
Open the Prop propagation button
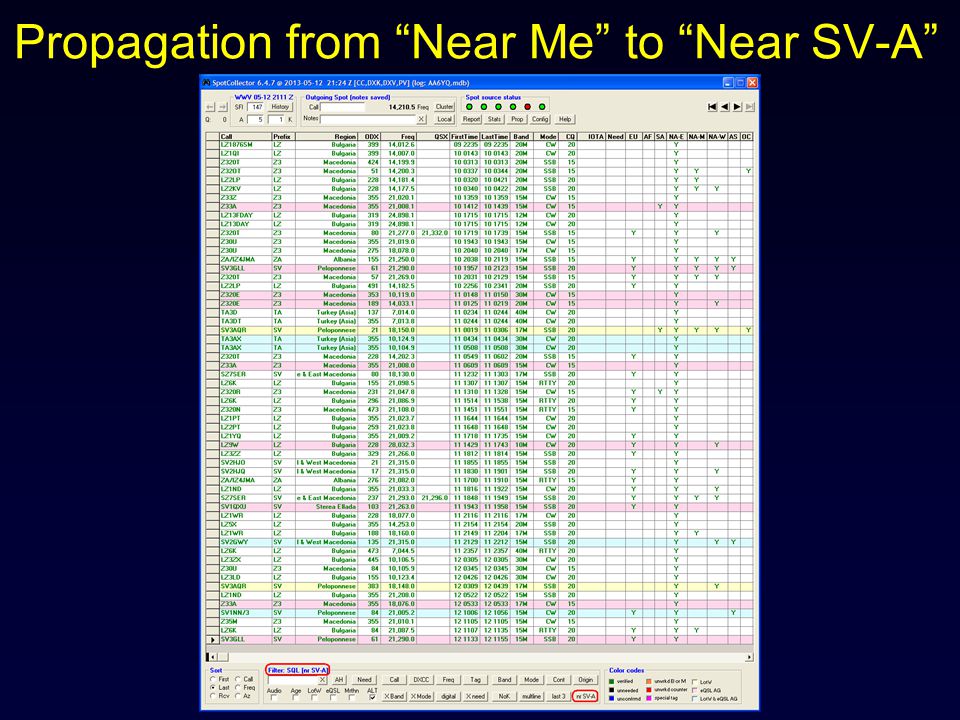click(x=517, y=119)
